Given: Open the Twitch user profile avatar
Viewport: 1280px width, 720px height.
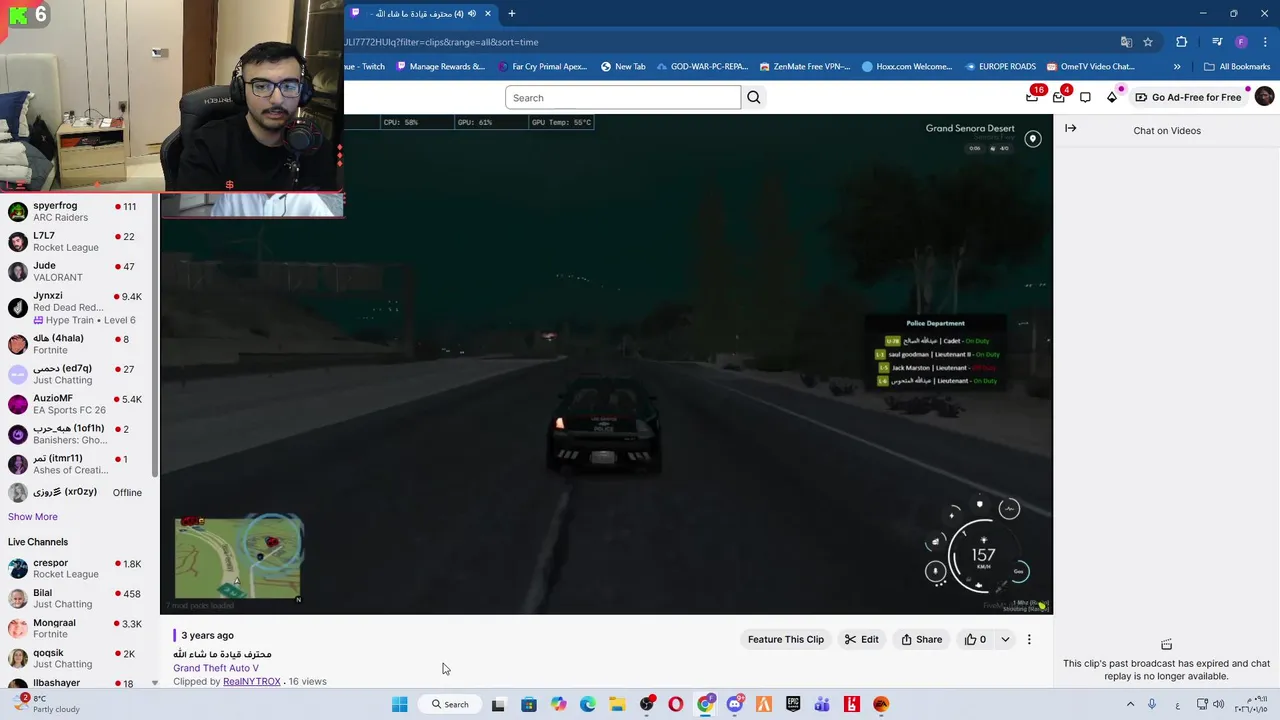Looking at the screenshot, I should 1264,97.
